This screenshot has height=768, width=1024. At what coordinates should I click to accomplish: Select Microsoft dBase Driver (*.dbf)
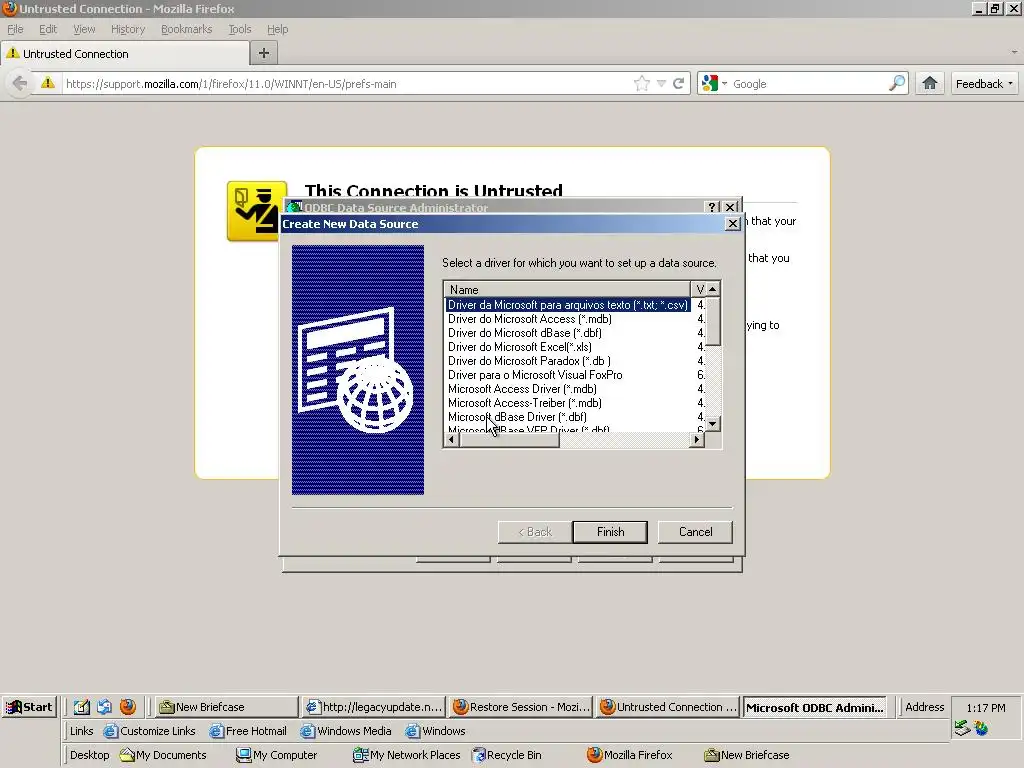[x=517, y=417]
